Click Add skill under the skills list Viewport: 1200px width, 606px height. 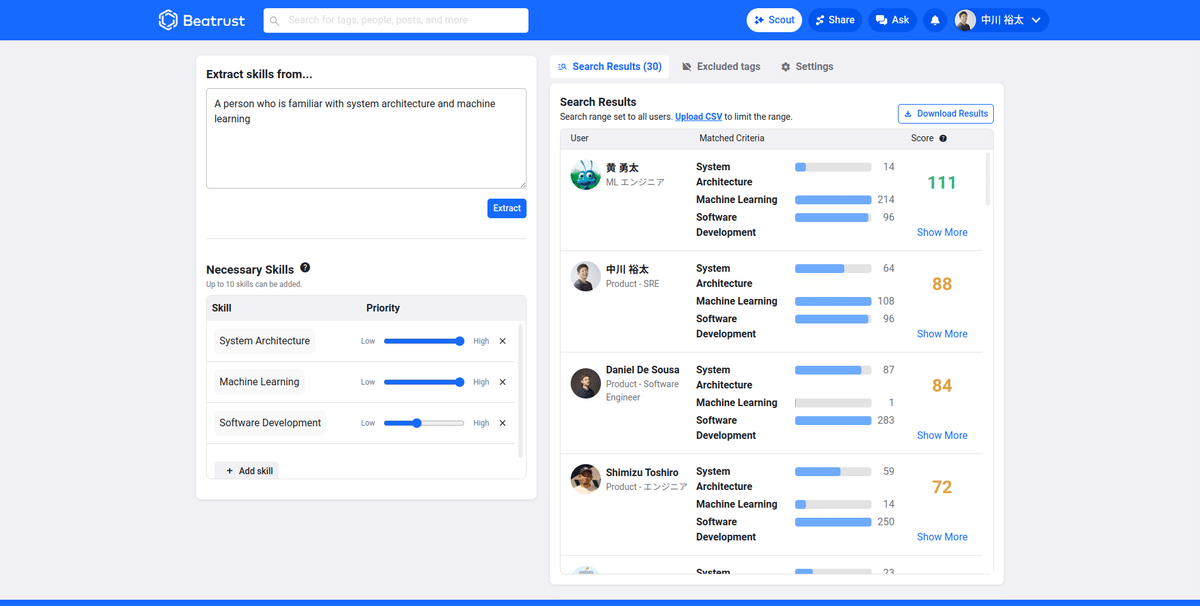(x=246, y=470)
